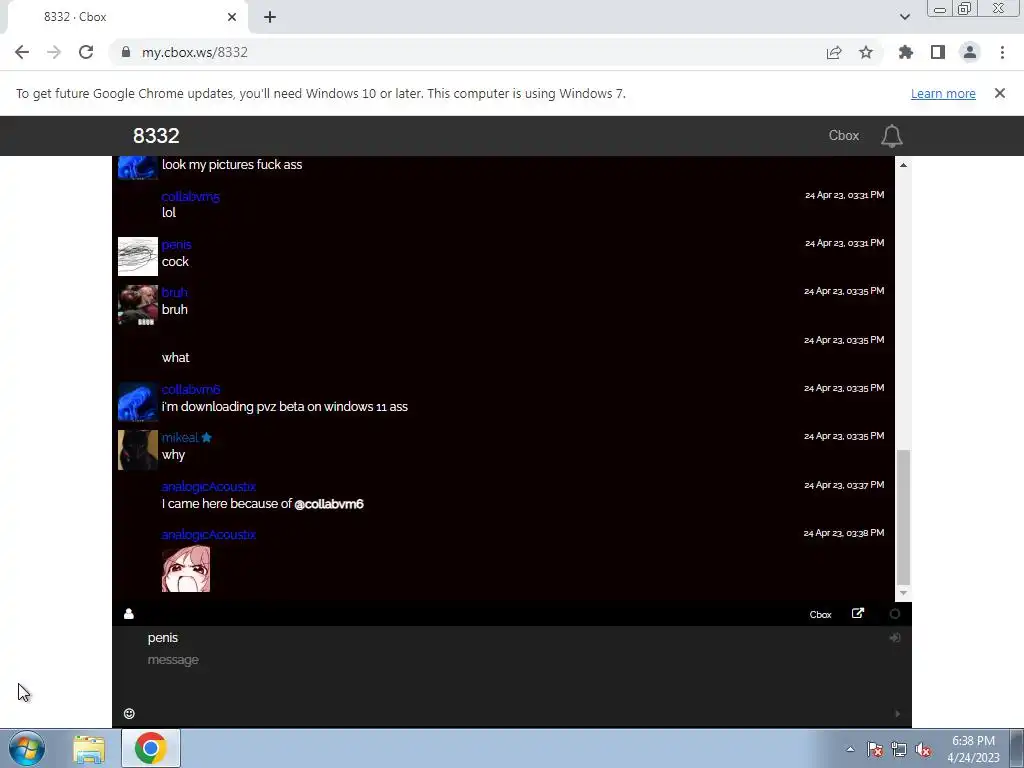
Task: Click the chat scrollbar thumb
Action: click(903, 517)
